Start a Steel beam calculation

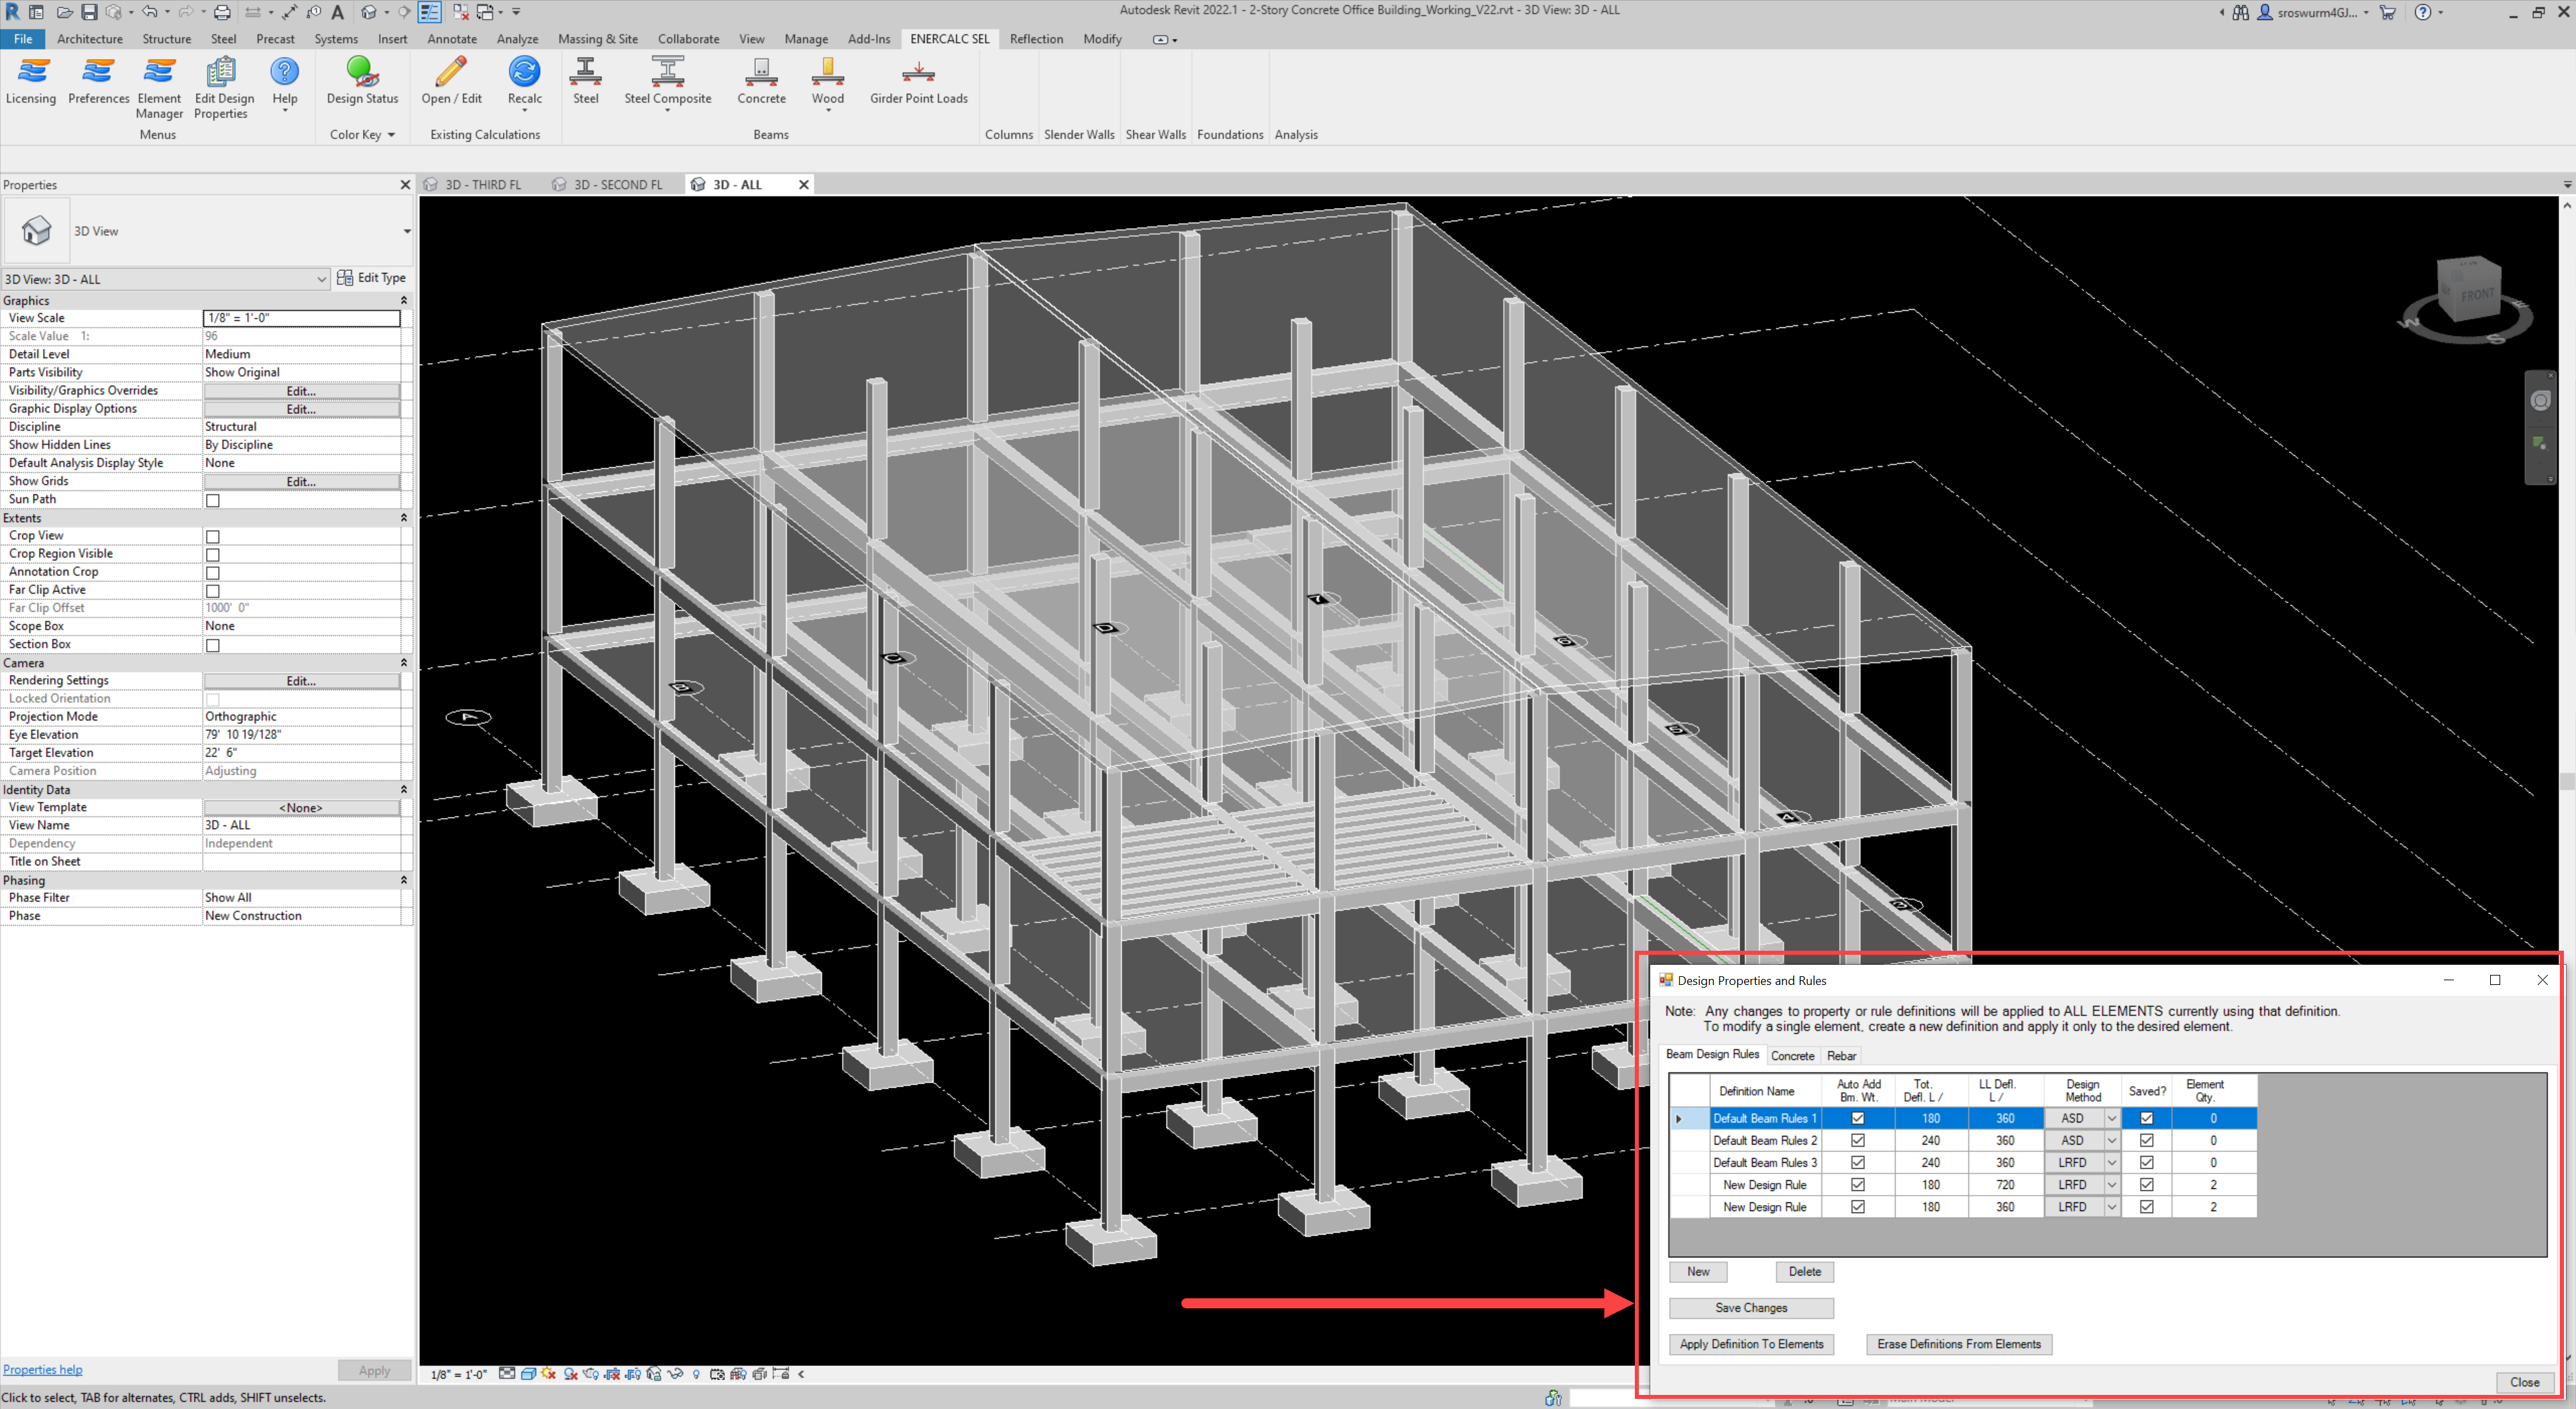585,81
